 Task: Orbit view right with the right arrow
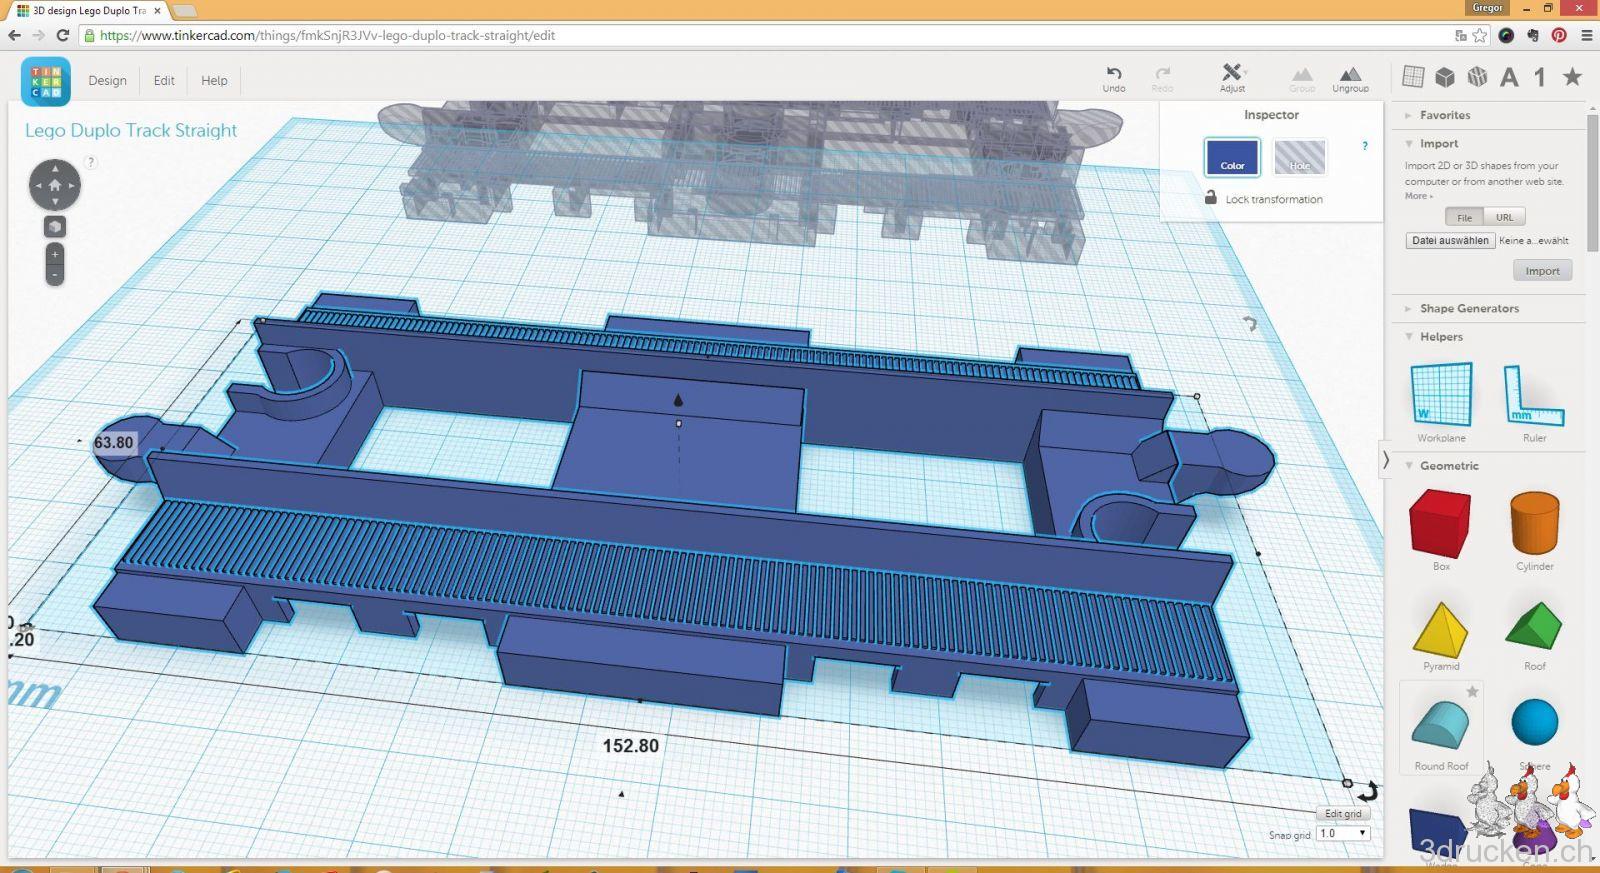coord(72,185)
